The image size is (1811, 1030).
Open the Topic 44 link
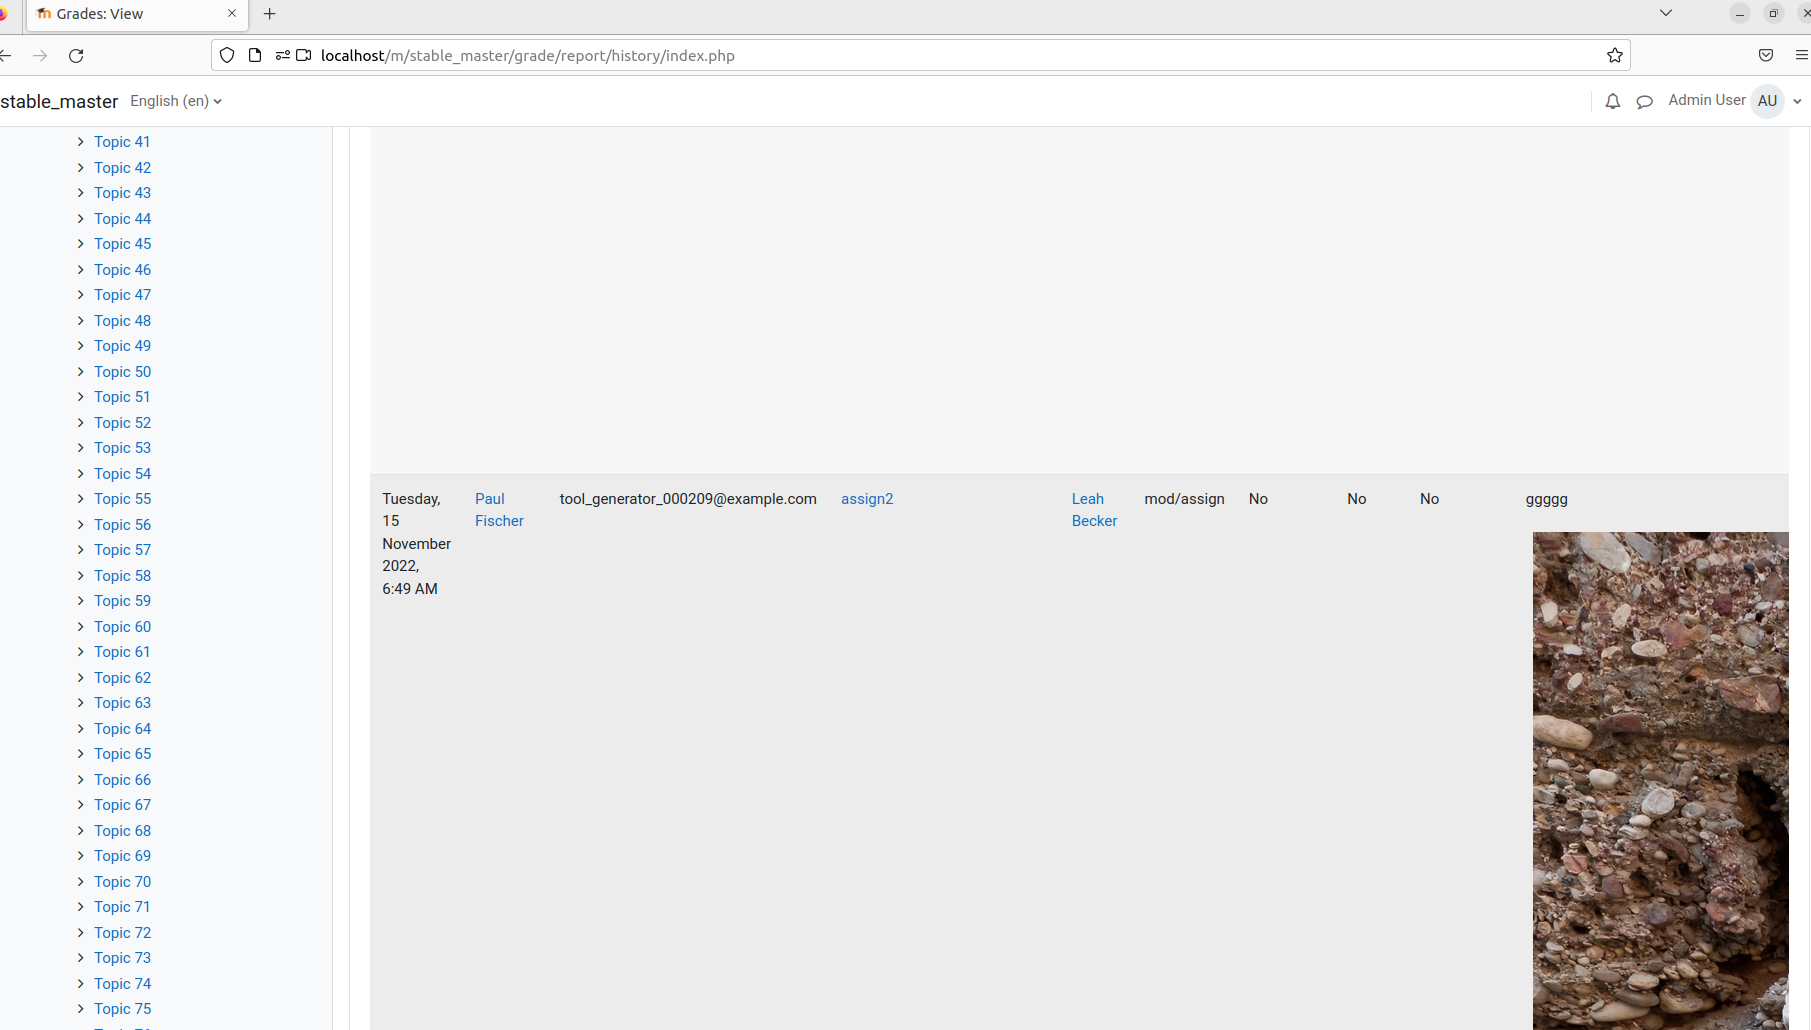(x=123, y=219)
